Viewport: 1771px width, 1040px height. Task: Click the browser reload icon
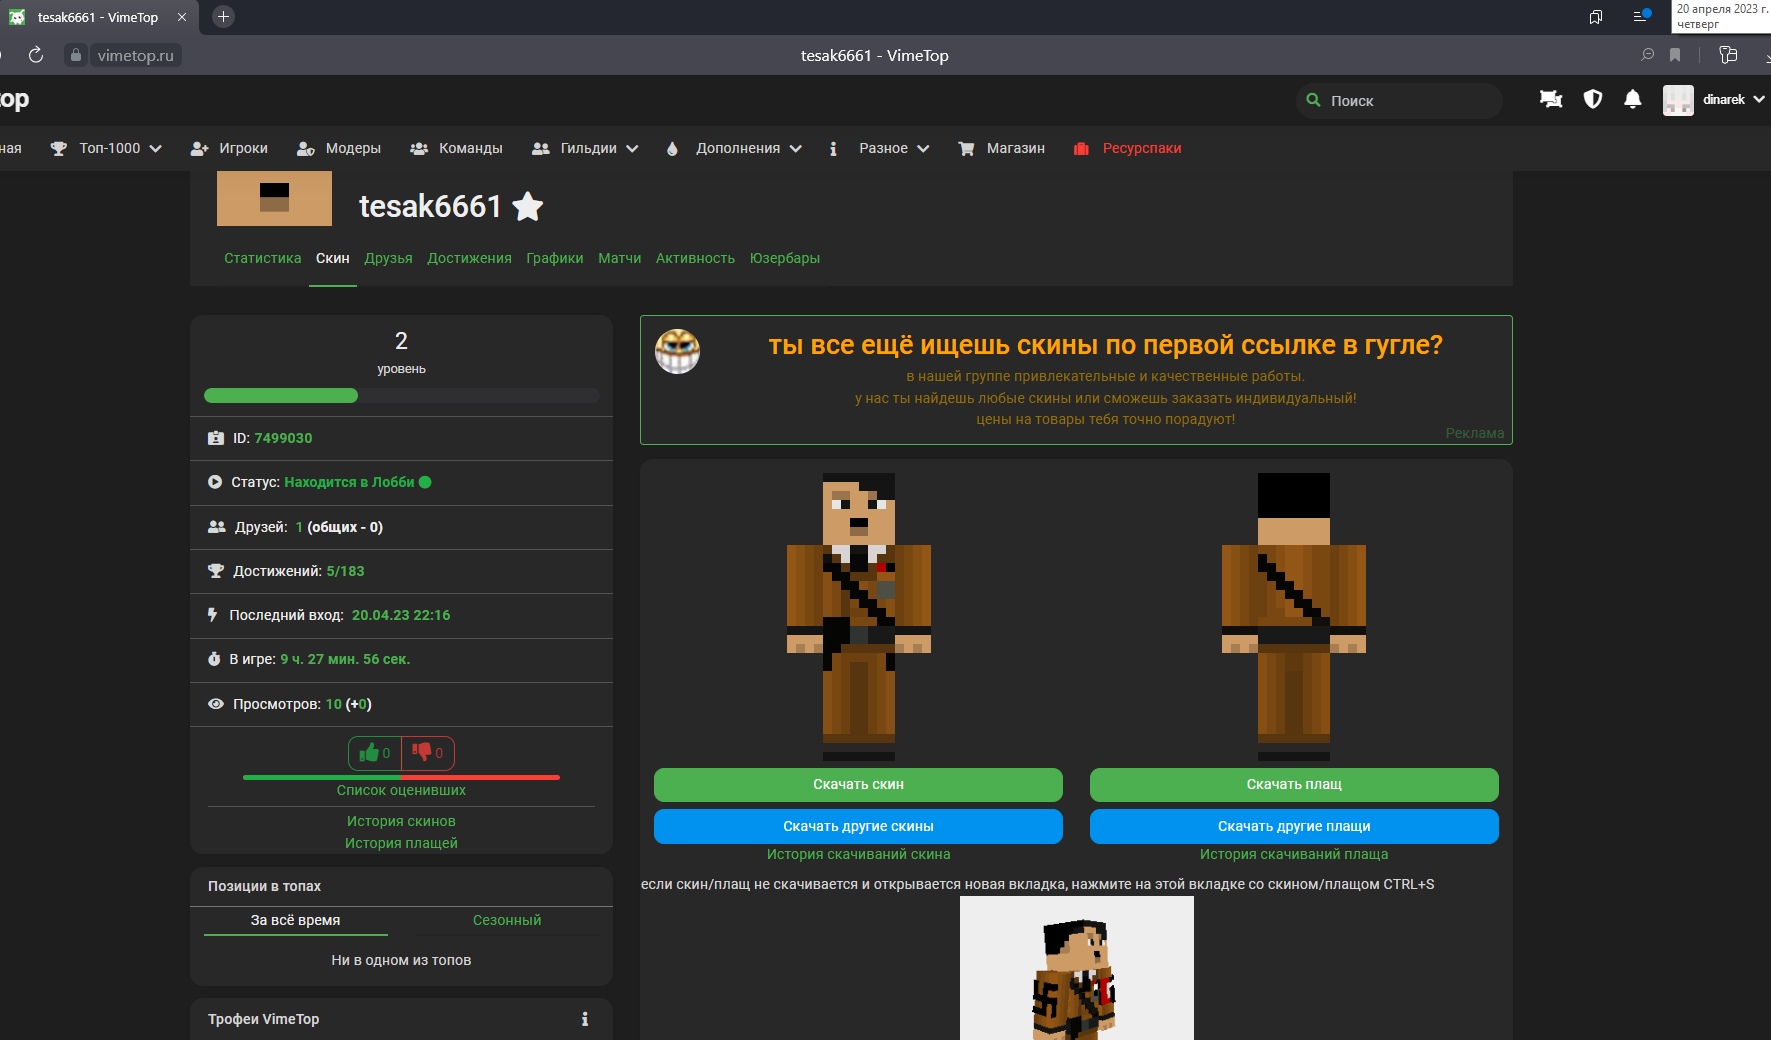36,55
